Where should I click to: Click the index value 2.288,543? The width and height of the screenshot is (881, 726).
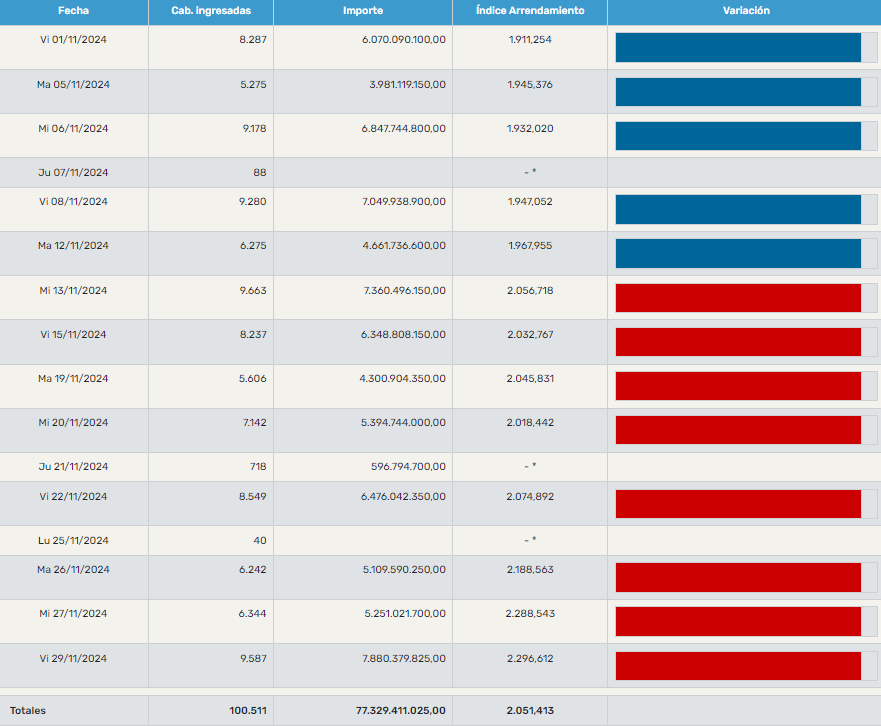(x=529, y=614)
